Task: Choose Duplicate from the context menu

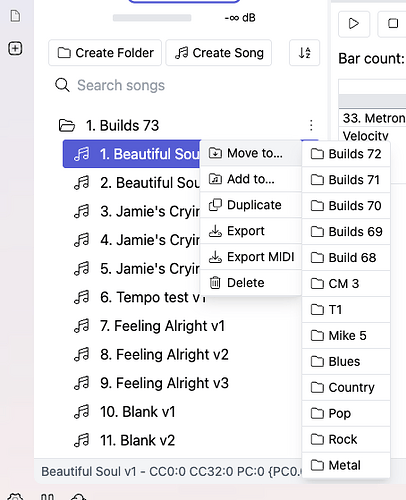Action: coord(251,205)
